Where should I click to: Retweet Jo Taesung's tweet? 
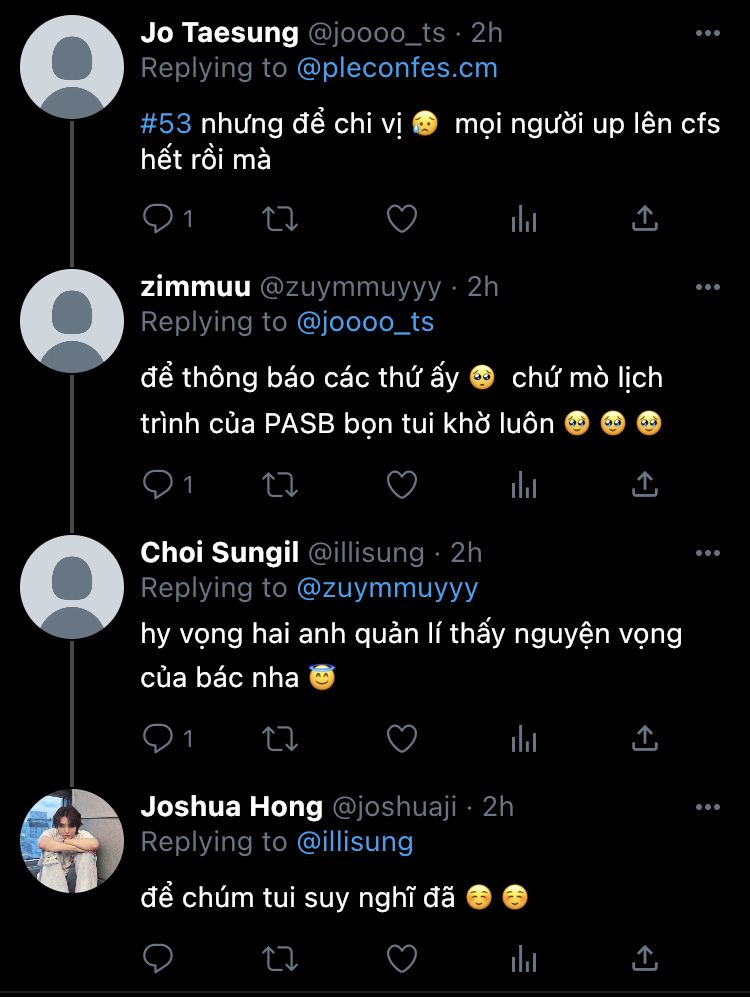pos(280,219)
